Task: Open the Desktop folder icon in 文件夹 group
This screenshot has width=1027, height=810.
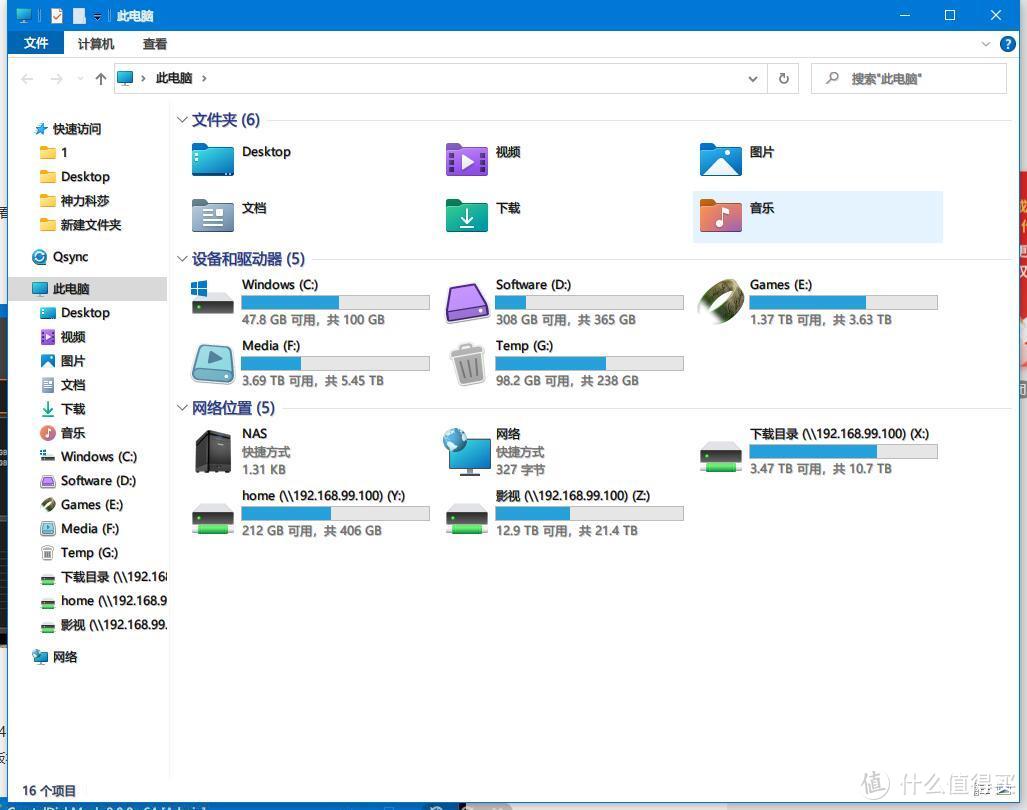Action: 212,160
